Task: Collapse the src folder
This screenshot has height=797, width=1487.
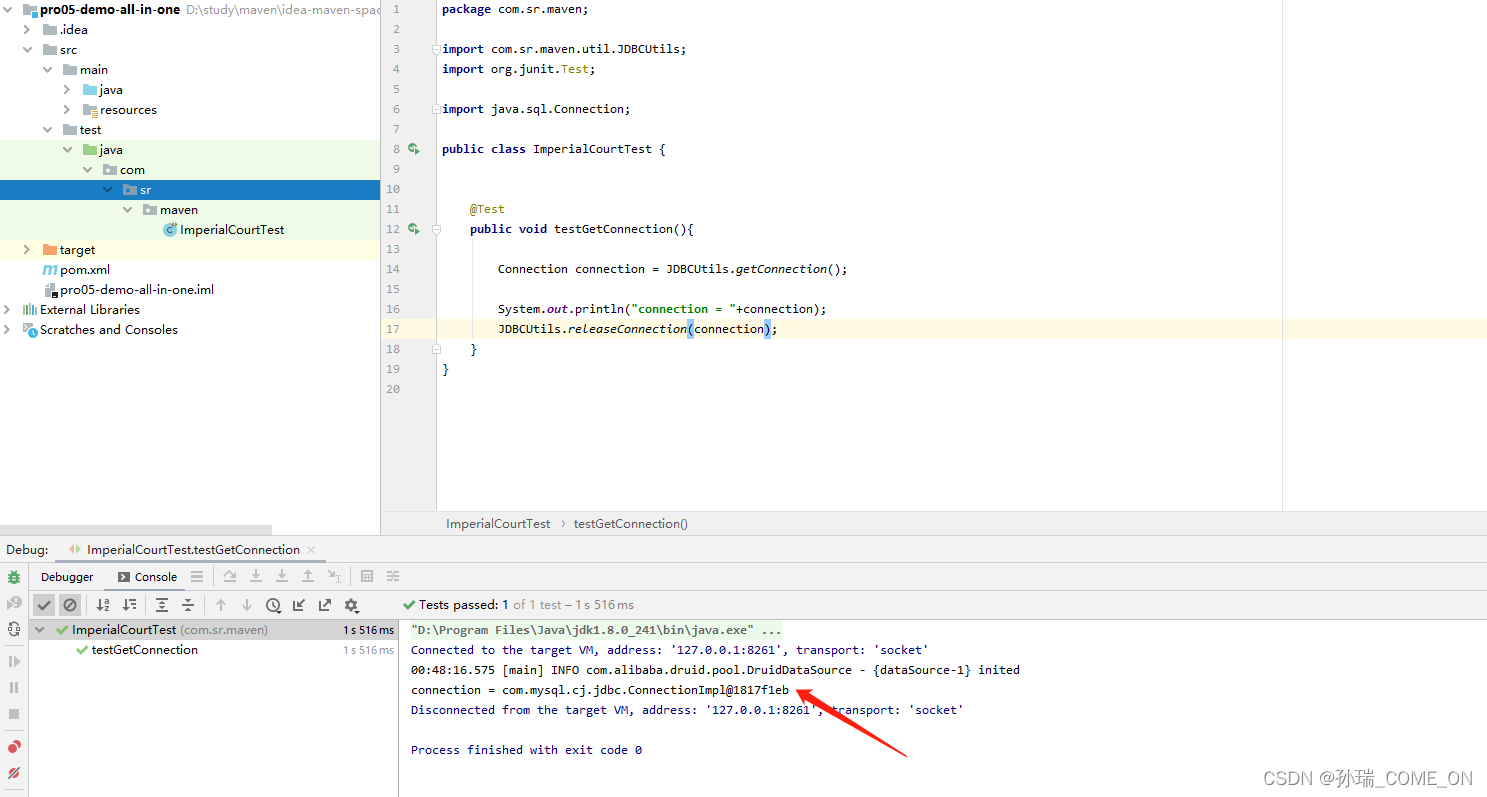Action: click(27, 49)
